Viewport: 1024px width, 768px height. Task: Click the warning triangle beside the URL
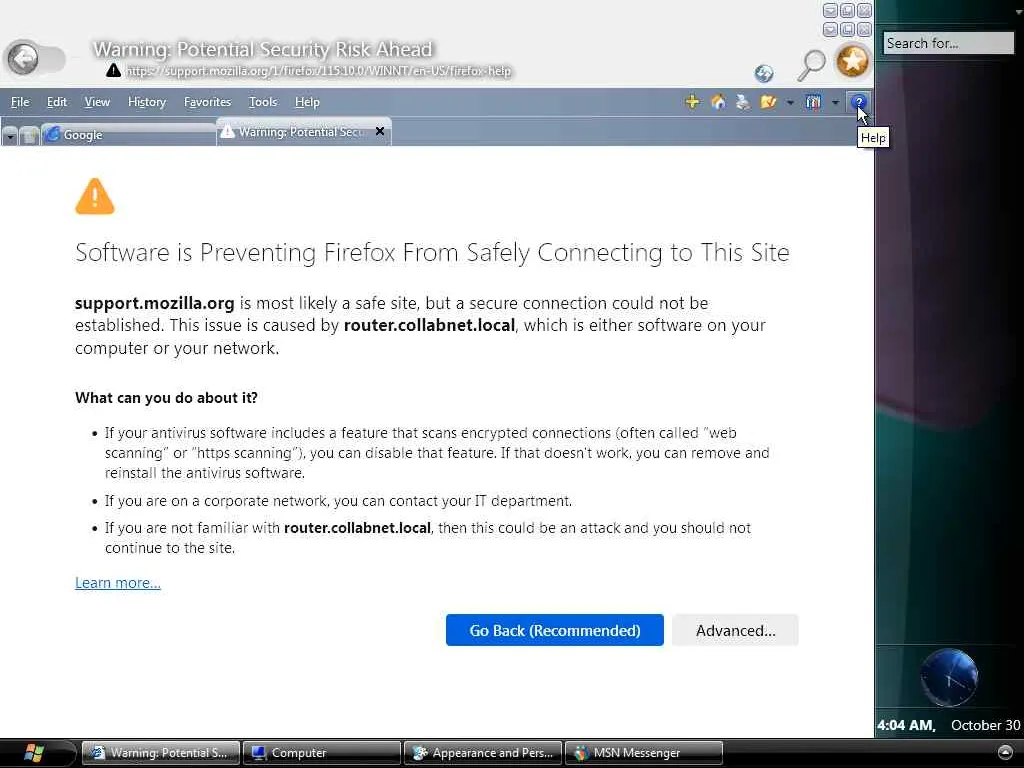(114, 71)
